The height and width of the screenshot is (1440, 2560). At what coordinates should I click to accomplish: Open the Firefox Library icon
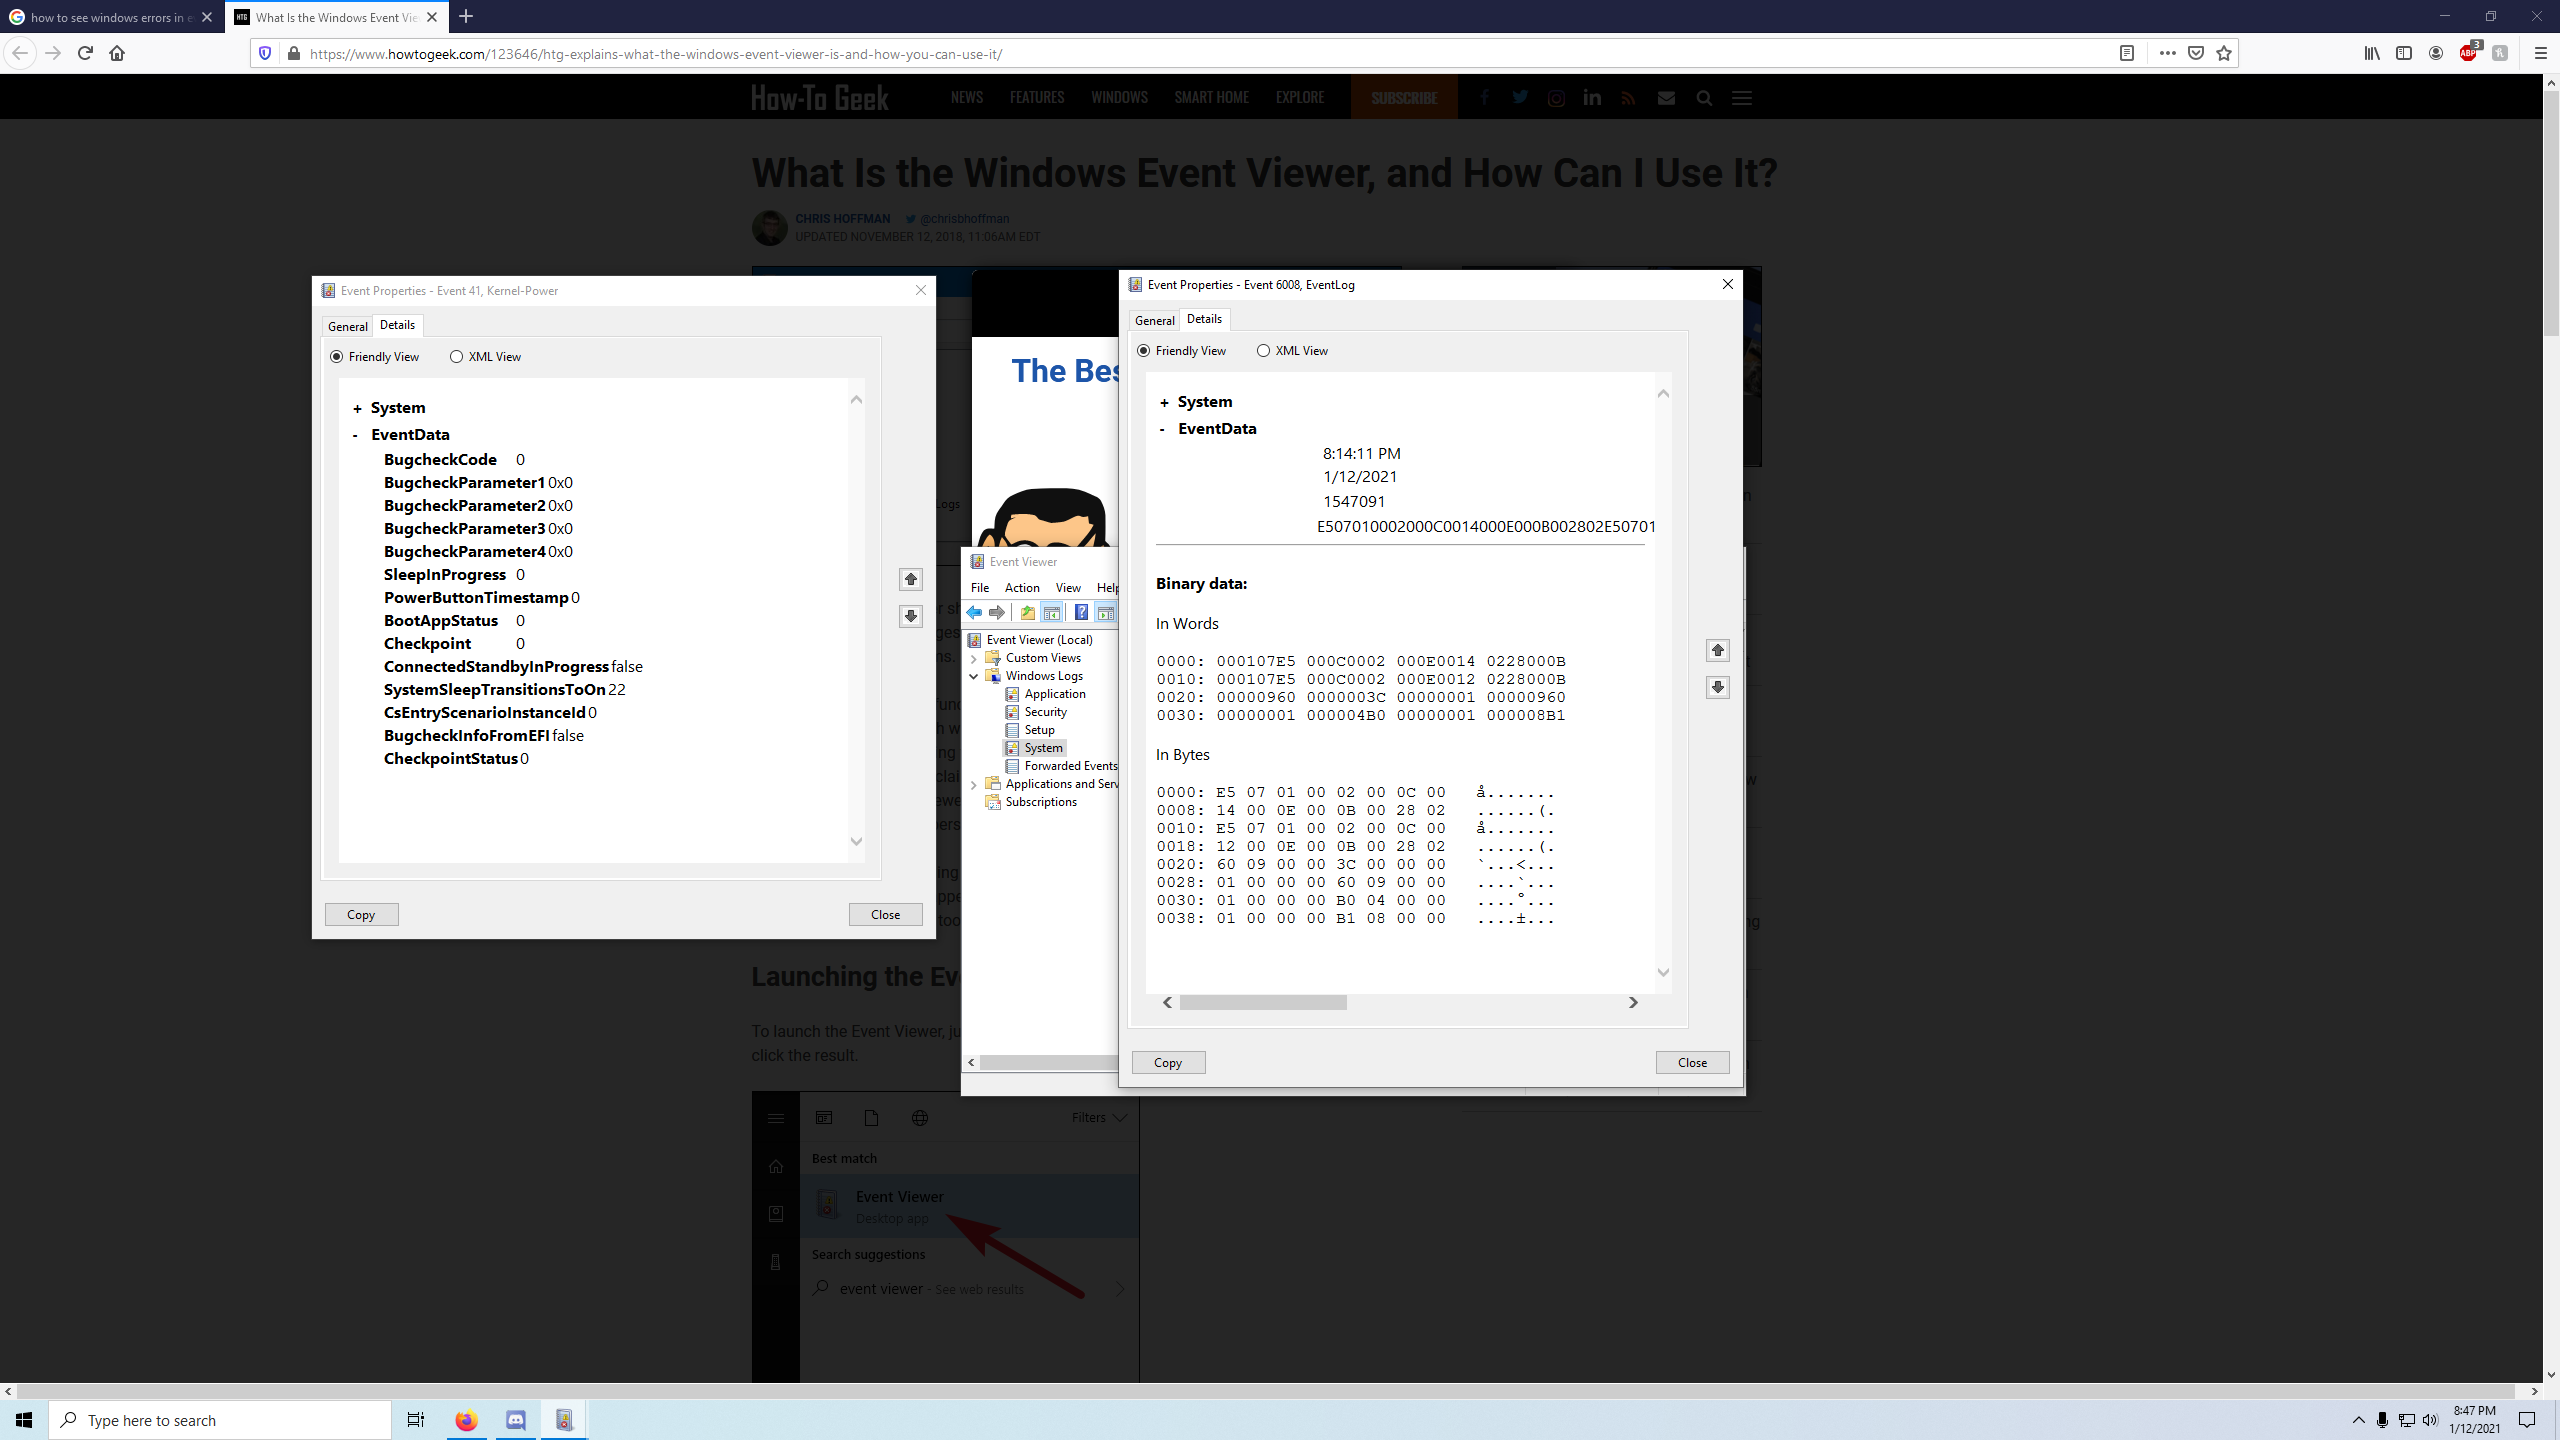pos(2372,53)
